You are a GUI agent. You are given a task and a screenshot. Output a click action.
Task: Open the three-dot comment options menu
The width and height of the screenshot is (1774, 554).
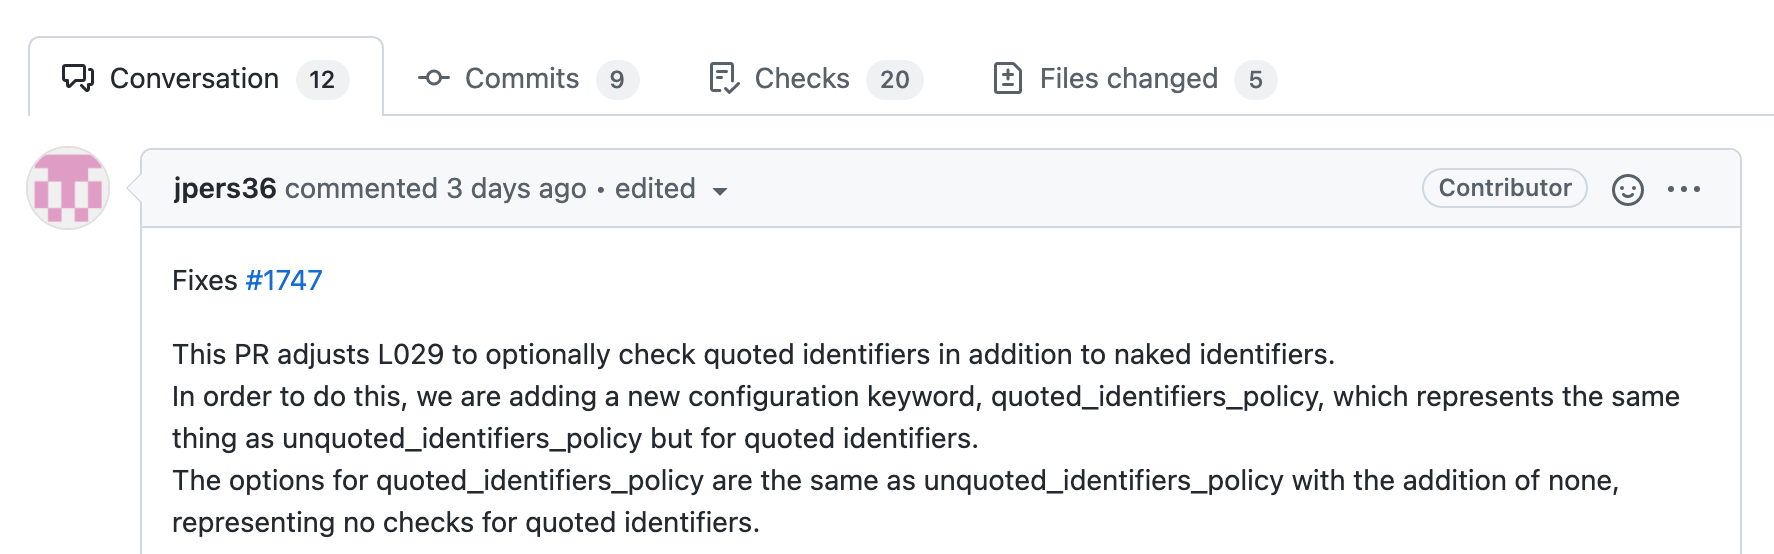click(x=1684, y=189)
